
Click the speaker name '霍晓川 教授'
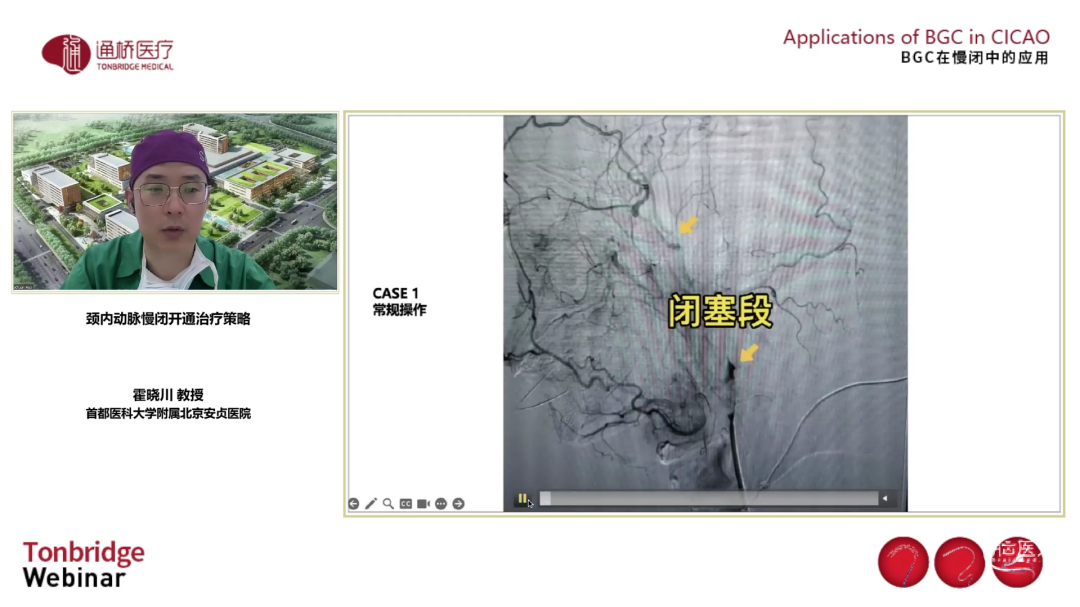(168, 395)
